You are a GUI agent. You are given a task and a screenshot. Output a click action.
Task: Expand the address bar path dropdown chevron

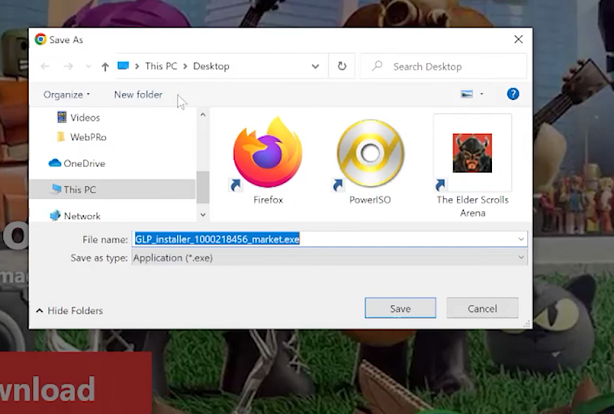[316, 67]
